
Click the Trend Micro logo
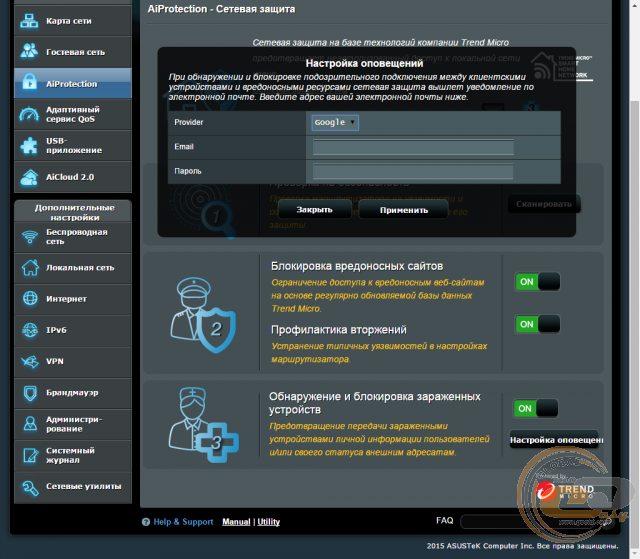(565, 491)
